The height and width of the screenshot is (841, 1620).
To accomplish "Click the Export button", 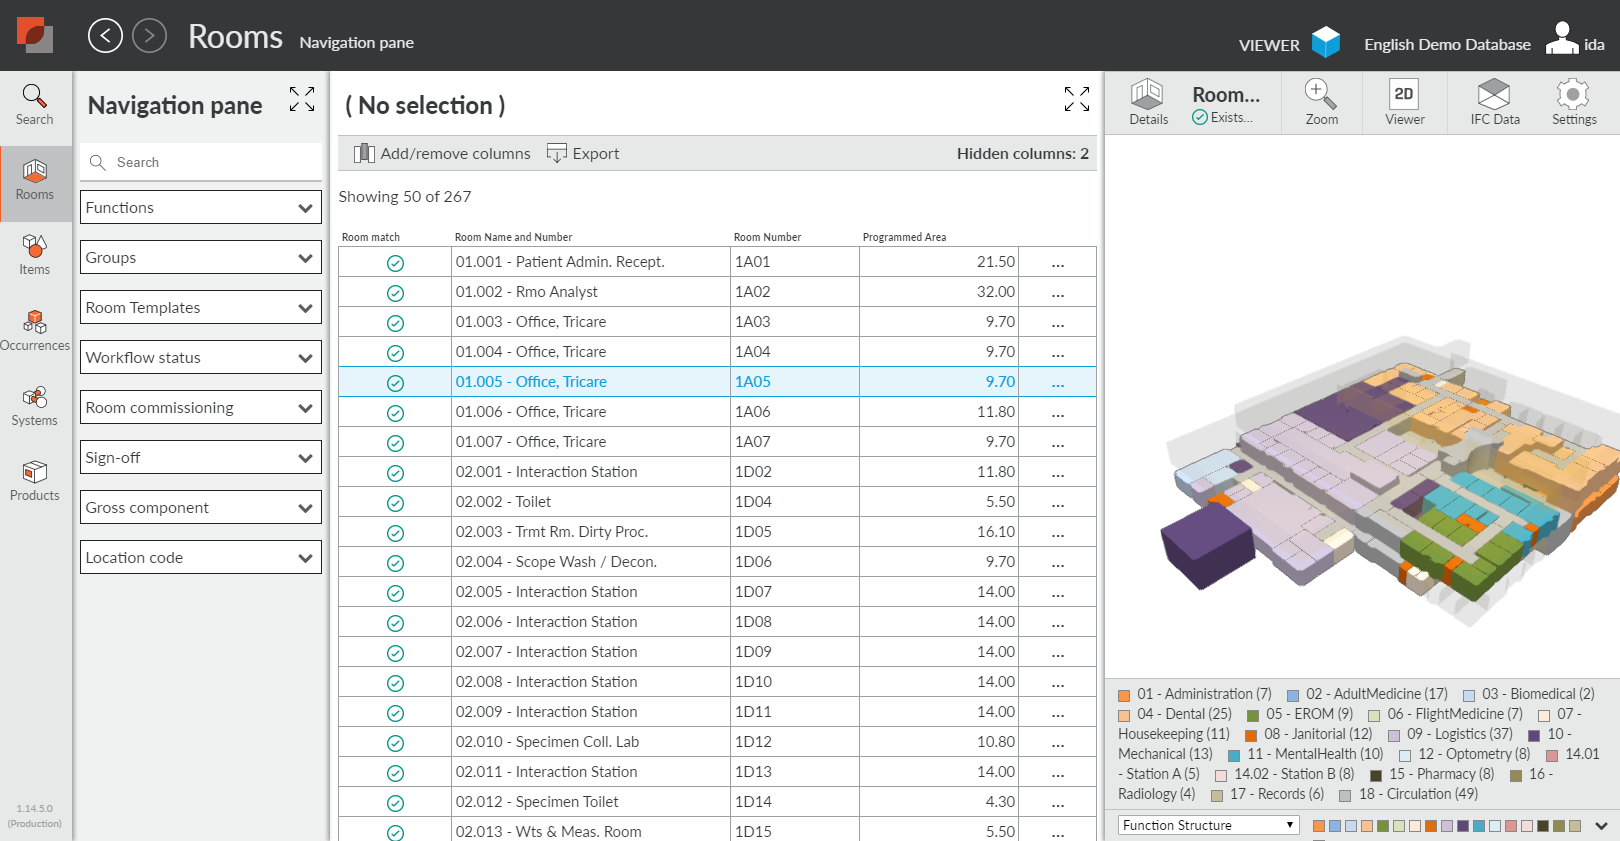I will [x=583, y=154].
